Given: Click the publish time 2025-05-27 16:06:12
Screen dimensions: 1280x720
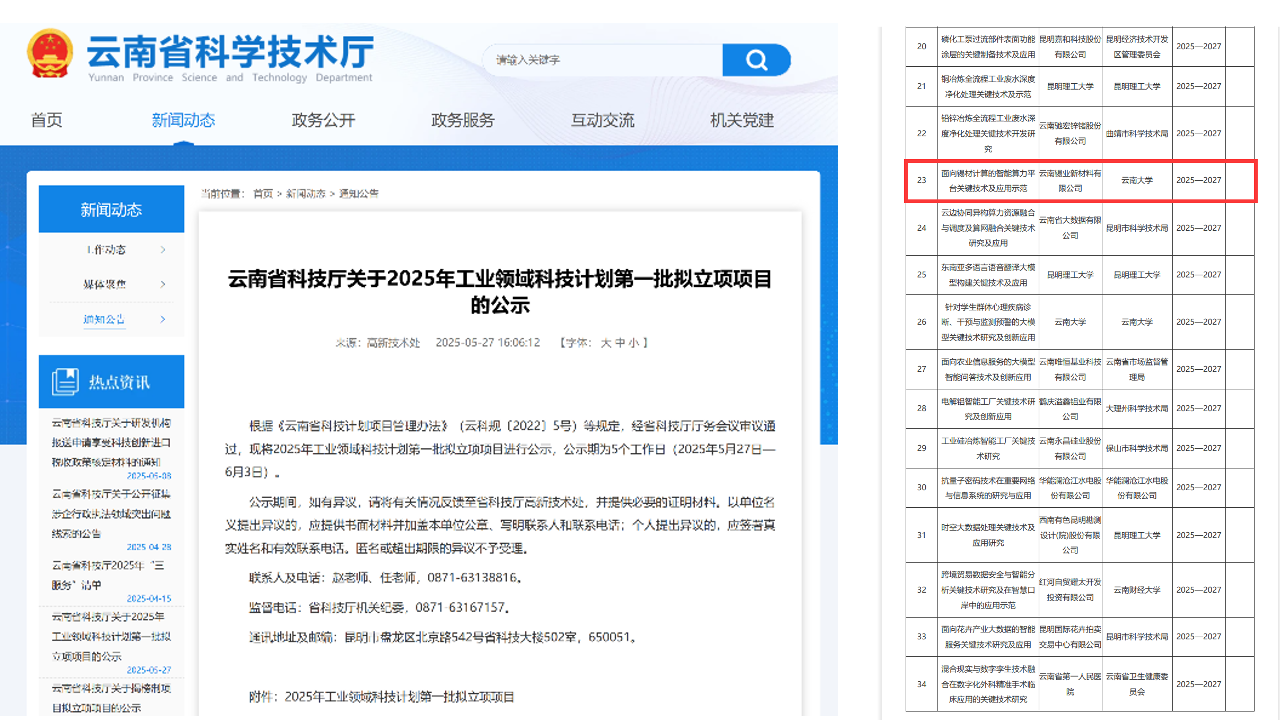Looking at the screenshot, I should coord(488,342).
